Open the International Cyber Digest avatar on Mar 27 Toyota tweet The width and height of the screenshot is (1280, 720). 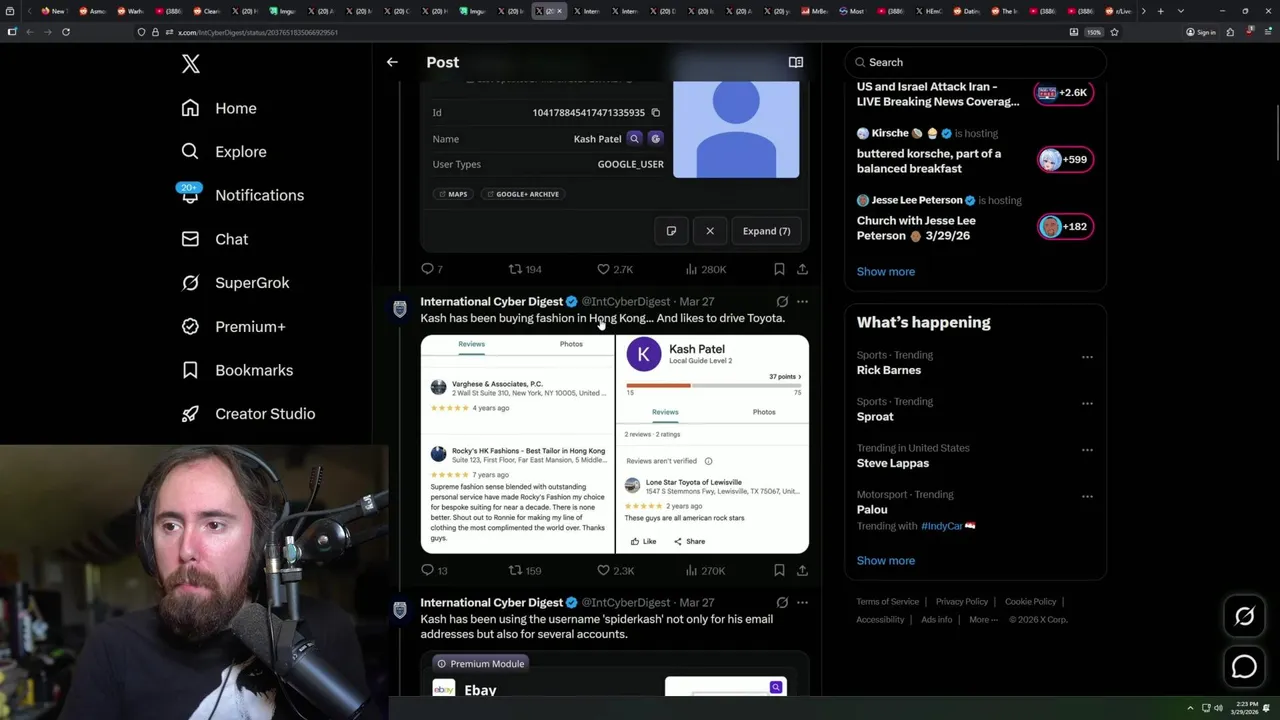[x=400, y=310]
